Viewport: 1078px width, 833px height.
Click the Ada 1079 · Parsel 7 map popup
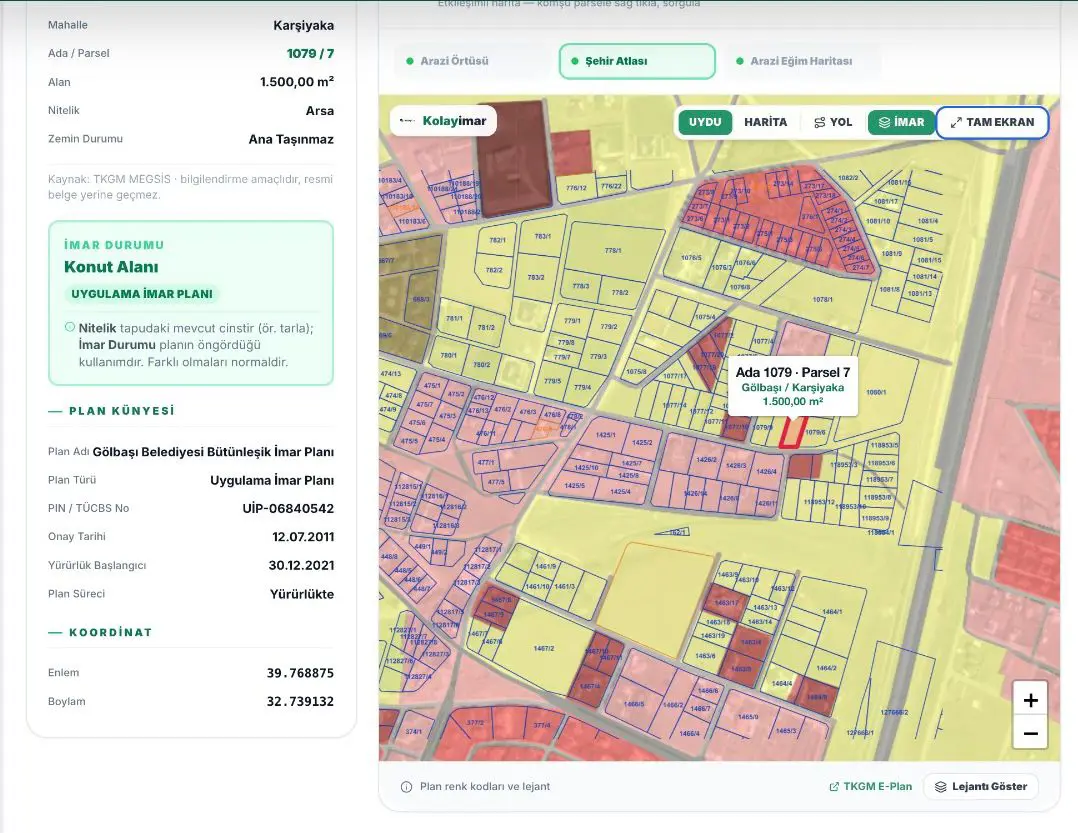click(793, 386)
